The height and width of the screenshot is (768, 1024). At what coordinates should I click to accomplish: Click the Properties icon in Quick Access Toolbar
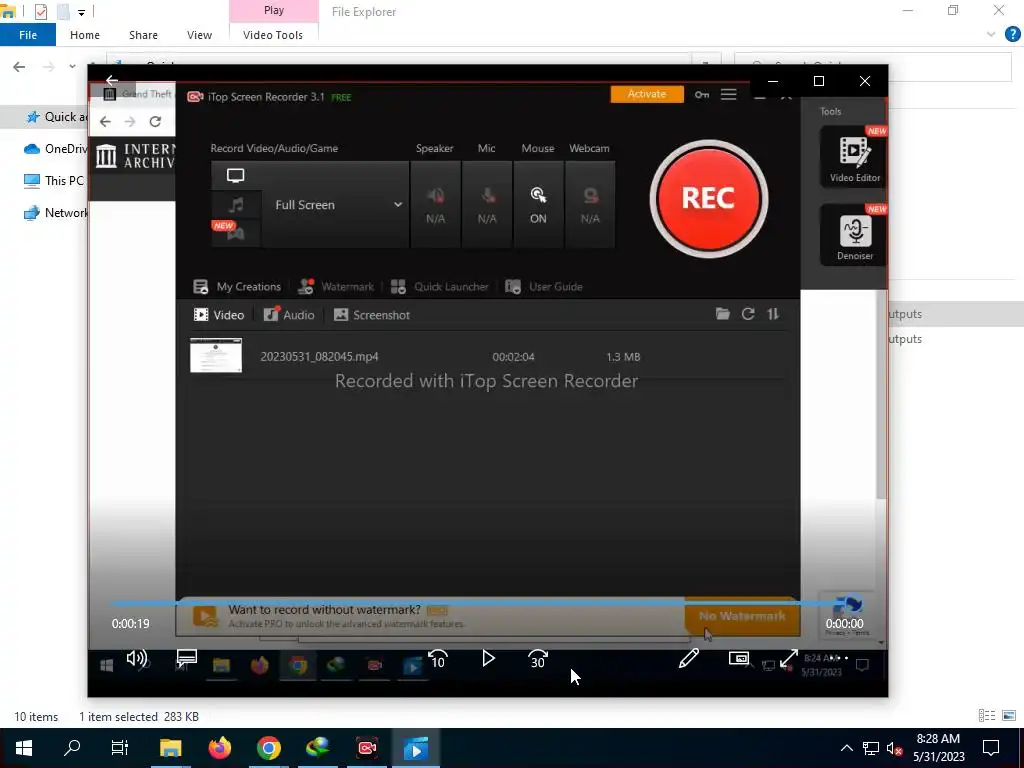[40, 11]
